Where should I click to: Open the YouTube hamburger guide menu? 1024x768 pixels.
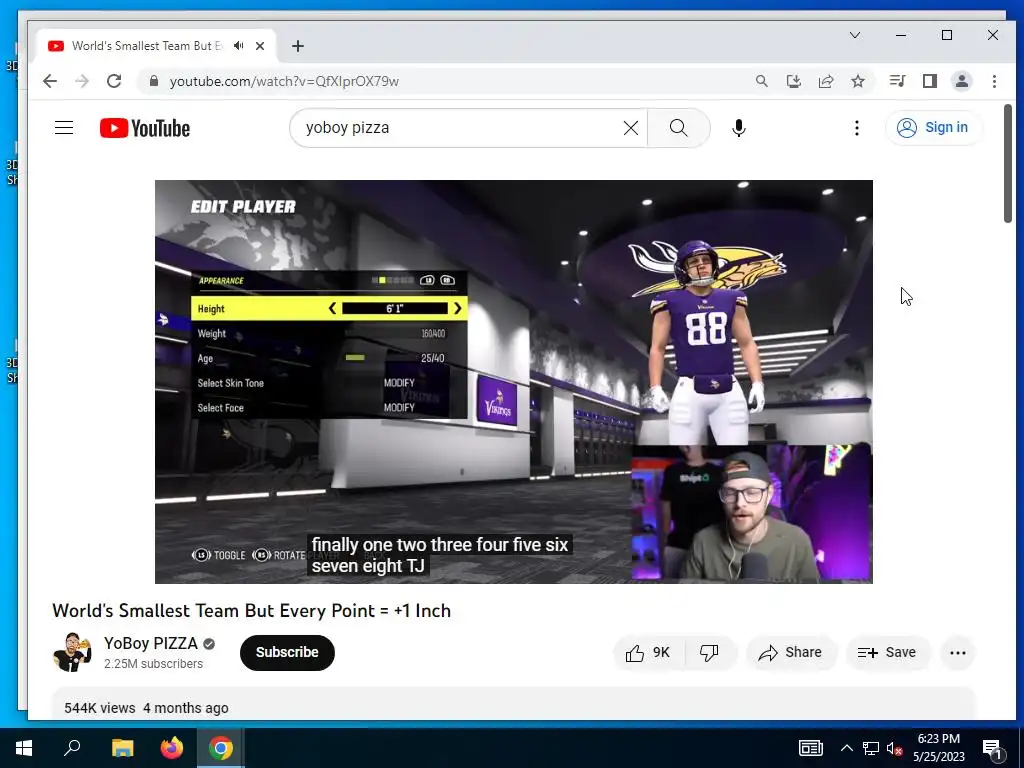coord(64,127)
